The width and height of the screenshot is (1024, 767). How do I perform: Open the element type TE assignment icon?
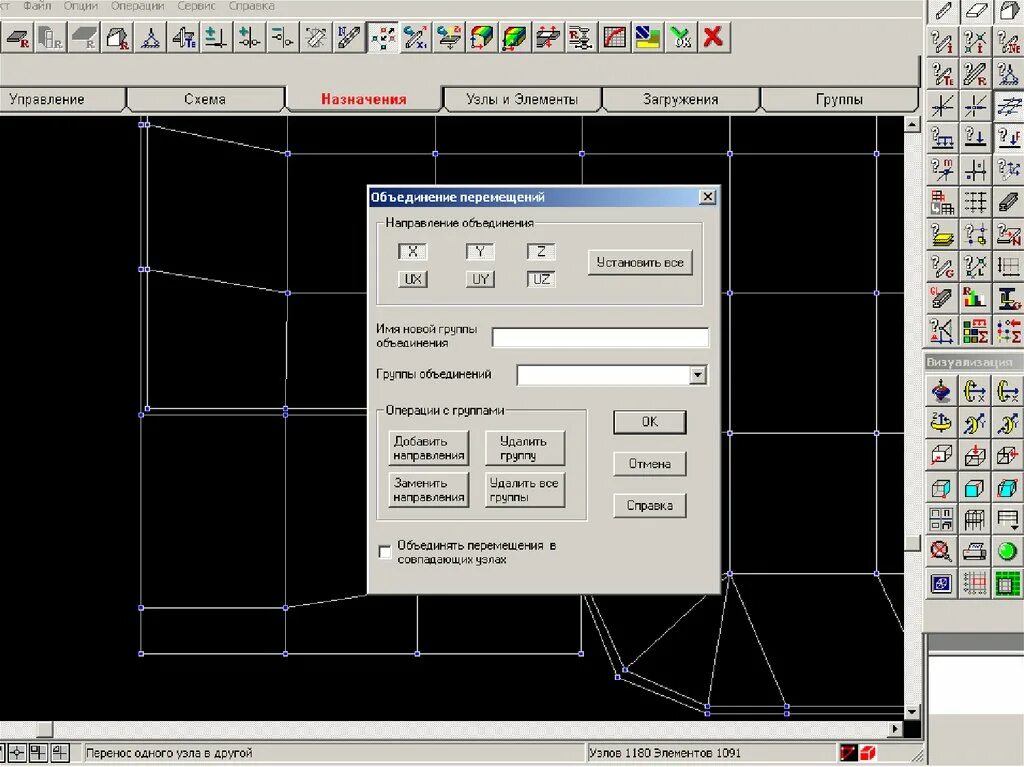click(184, 38)
